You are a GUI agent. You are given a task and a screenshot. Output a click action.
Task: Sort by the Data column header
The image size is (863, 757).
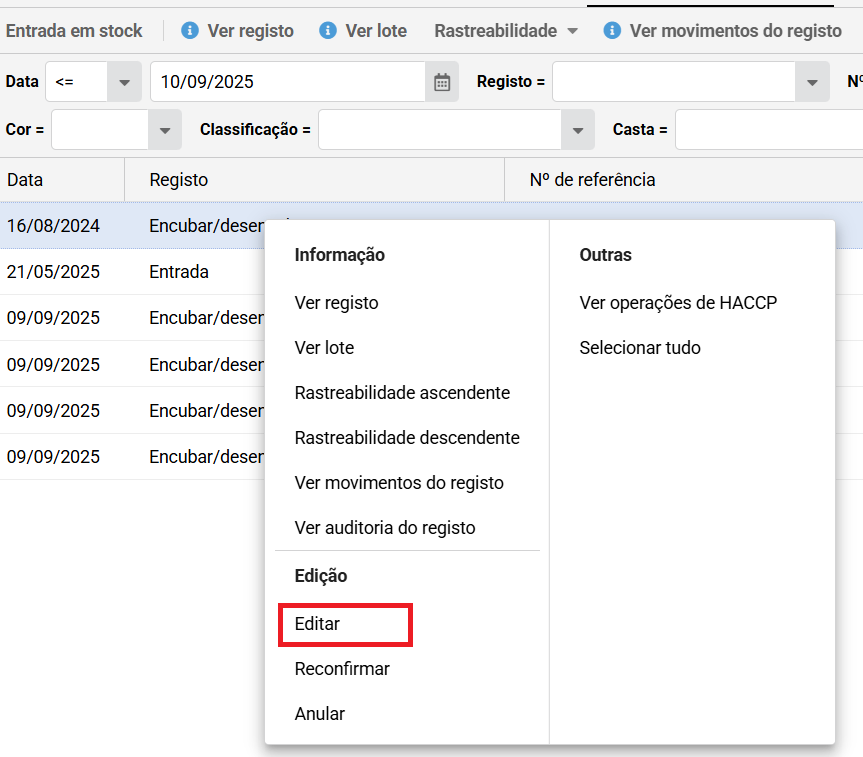[62, 180]
